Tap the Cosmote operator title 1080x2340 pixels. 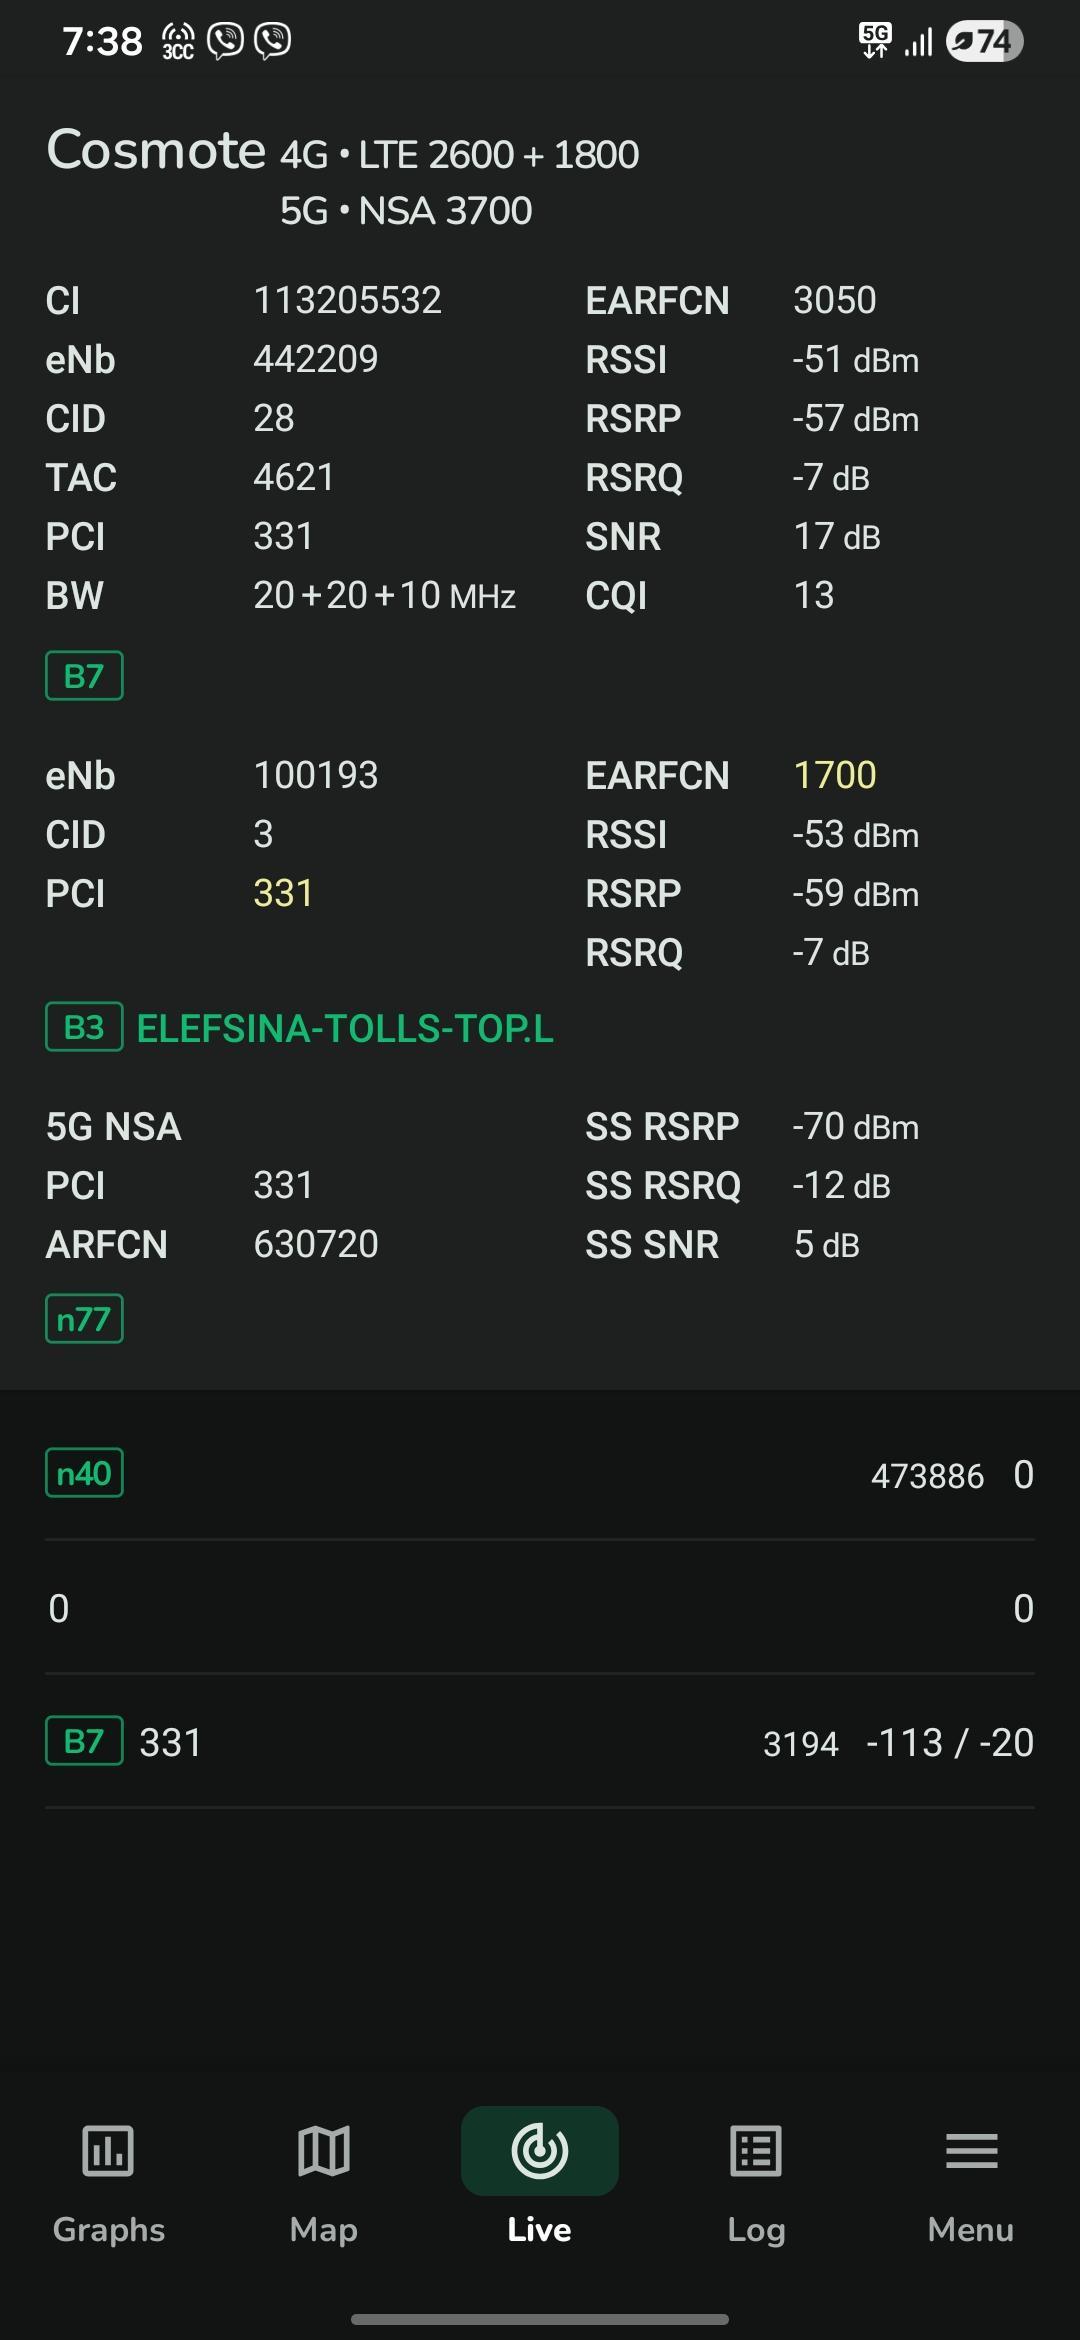(156, 150)
